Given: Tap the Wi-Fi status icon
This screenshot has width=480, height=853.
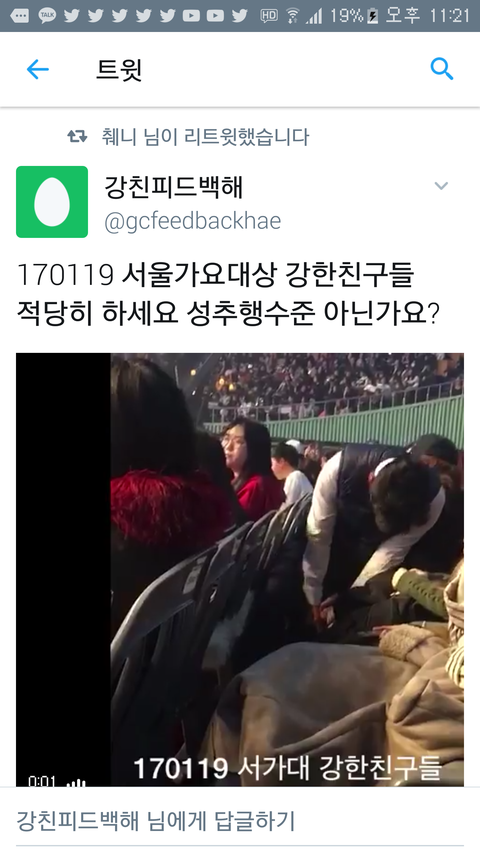Looking at the screenshot, I should pyautogui.click(x=293, y=16).
